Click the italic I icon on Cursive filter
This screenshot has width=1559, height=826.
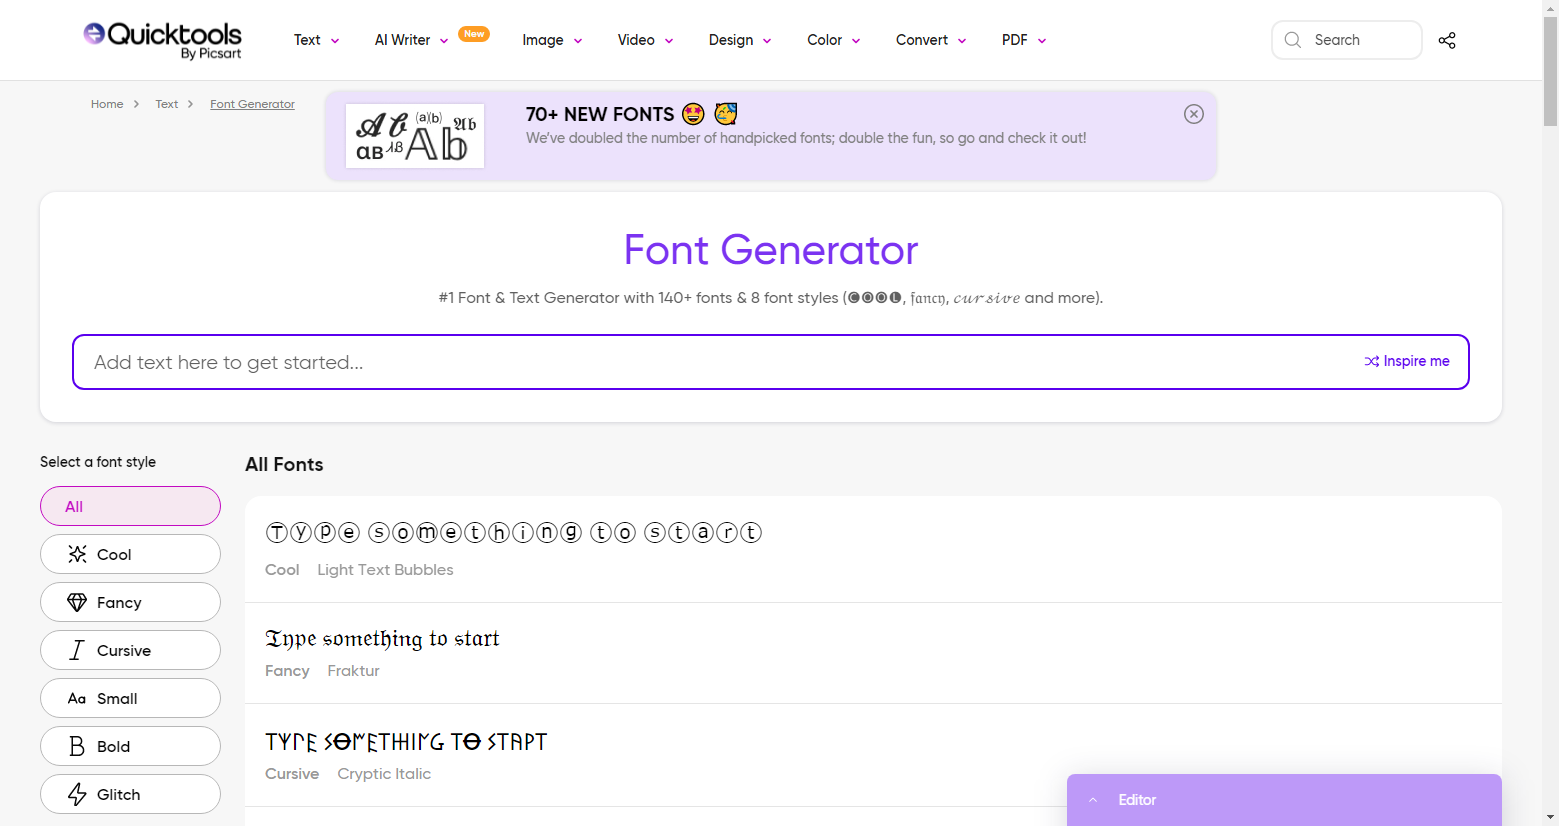pyautogui.click(x=77, y=650)
